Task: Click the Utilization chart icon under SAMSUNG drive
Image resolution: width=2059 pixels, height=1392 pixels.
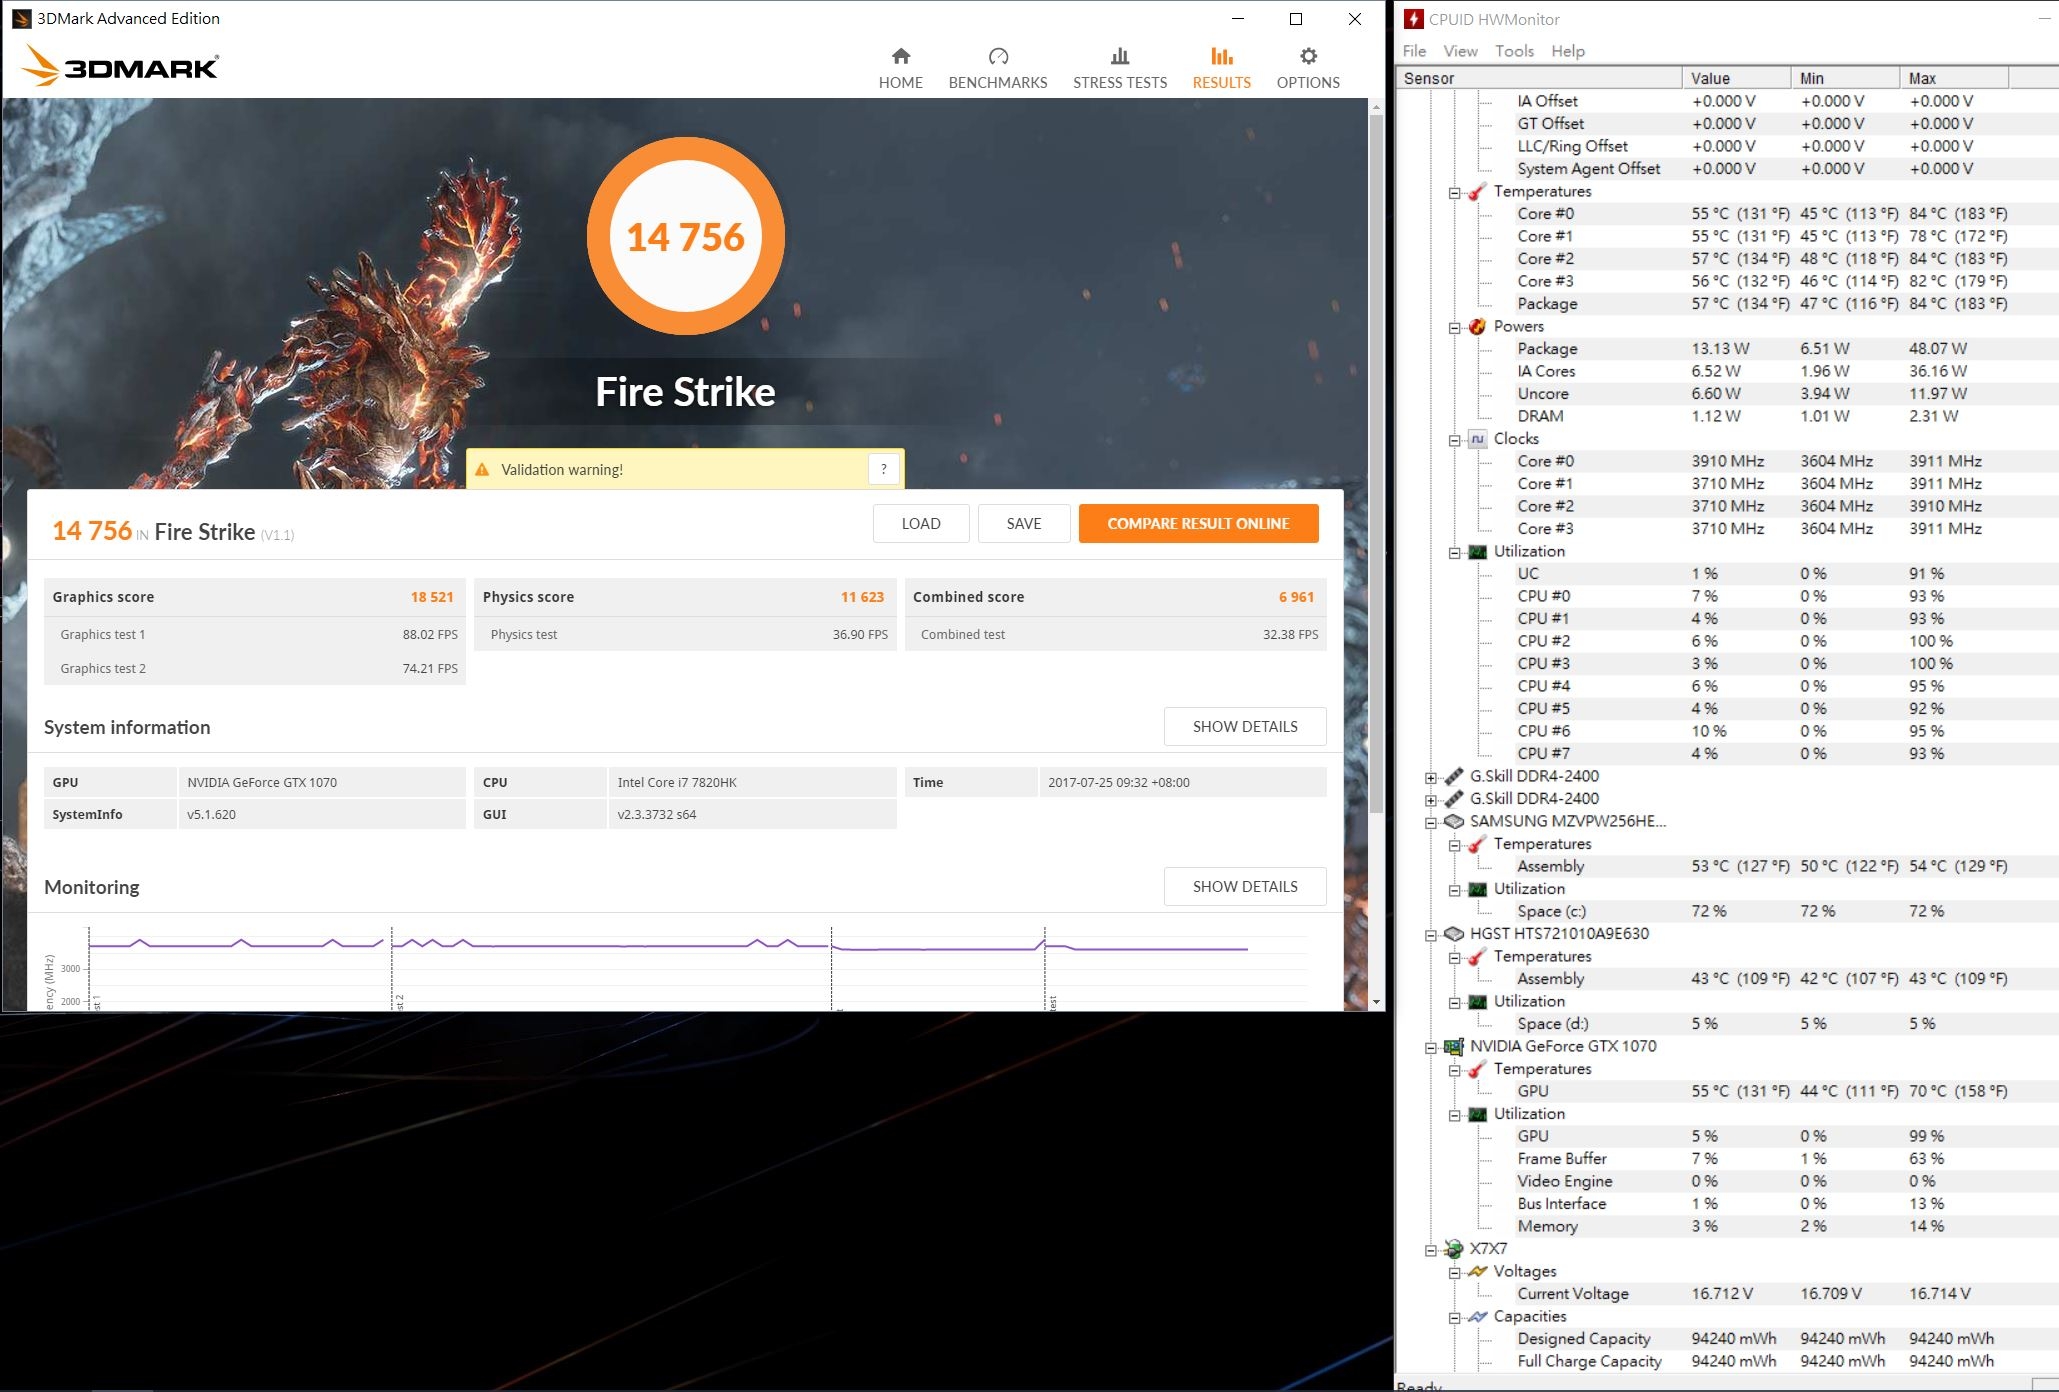Action: pos(1477,889)
